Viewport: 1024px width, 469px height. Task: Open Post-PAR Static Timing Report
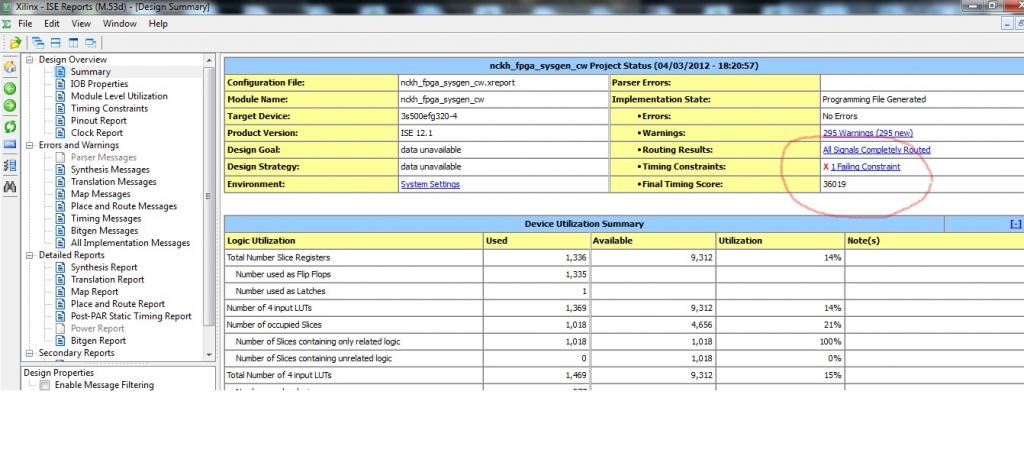[x=131, y=316]
